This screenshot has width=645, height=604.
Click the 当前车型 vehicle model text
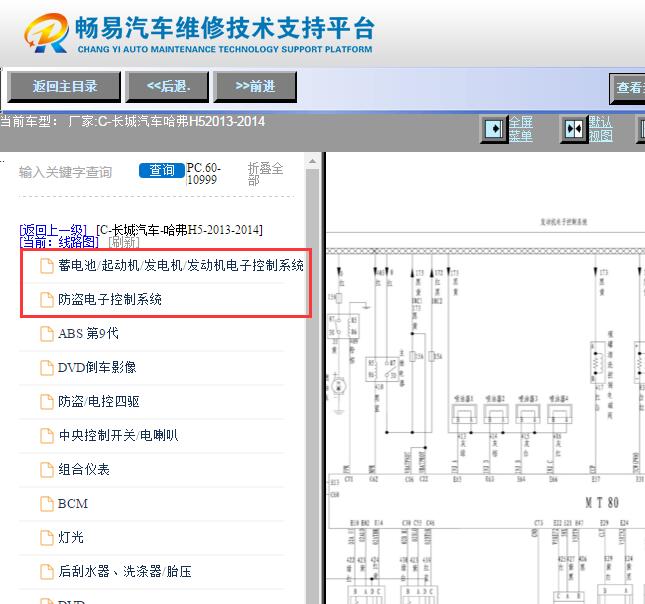click(132, 121)
